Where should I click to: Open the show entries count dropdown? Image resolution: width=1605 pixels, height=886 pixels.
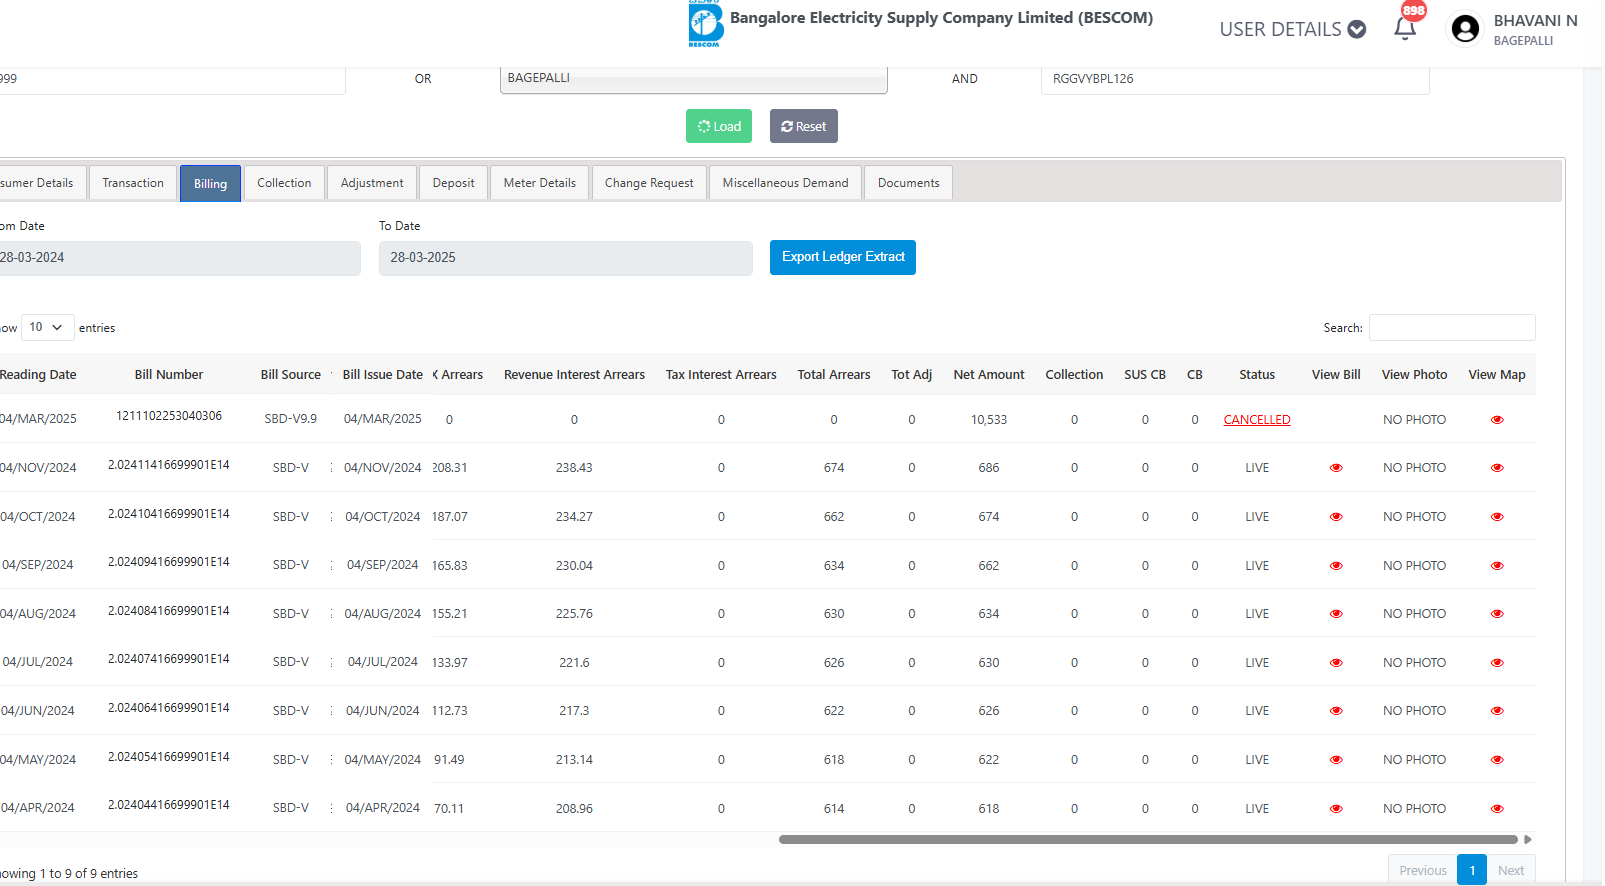pyautogui.click(x=47, y=327)
